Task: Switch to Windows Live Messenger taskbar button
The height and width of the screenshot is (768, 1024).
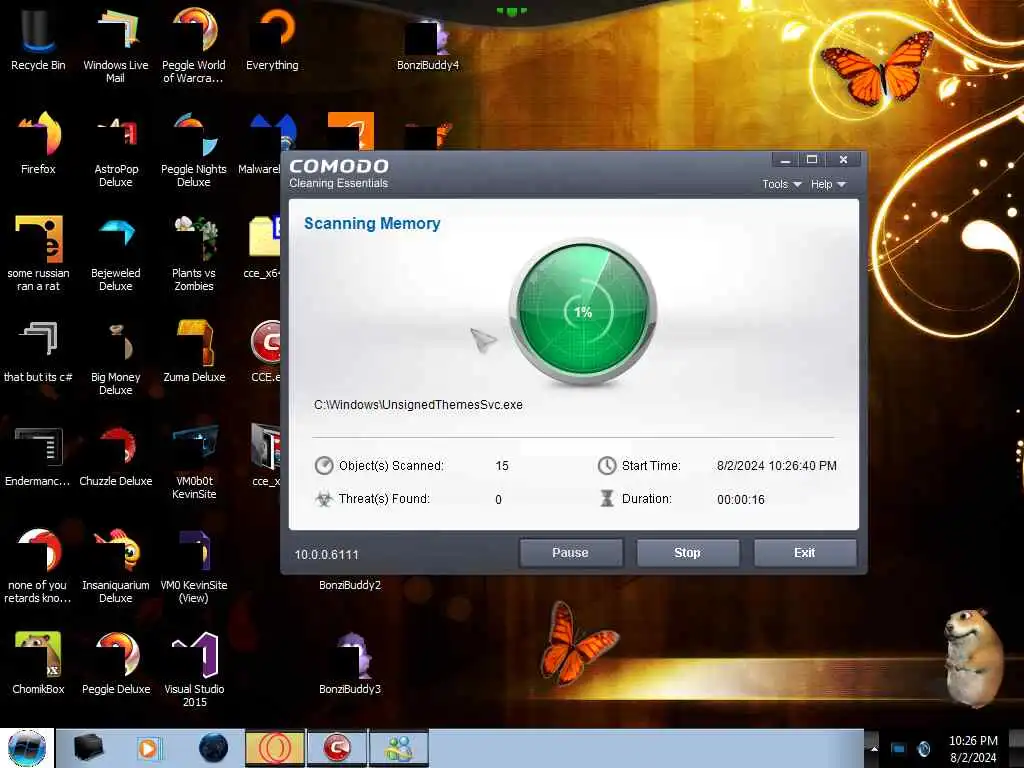Action: tap(399, 748)
